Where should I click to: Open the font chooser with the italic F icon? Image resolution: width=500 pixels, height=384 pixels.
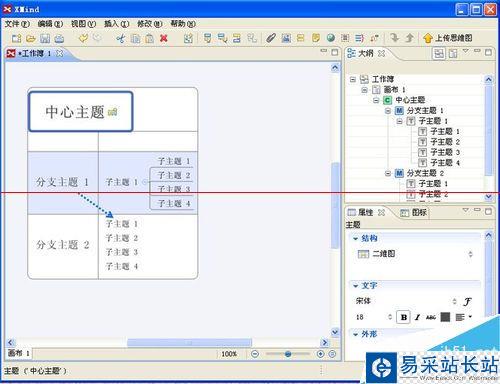click(467, 302)
